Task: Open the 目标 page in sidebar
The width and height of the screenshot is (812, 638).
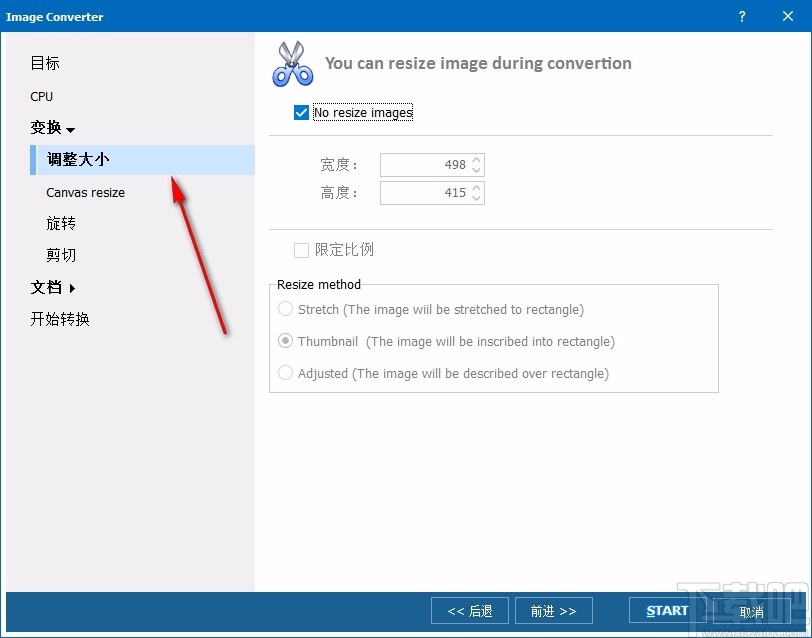Action: click(x=45, y=63)
